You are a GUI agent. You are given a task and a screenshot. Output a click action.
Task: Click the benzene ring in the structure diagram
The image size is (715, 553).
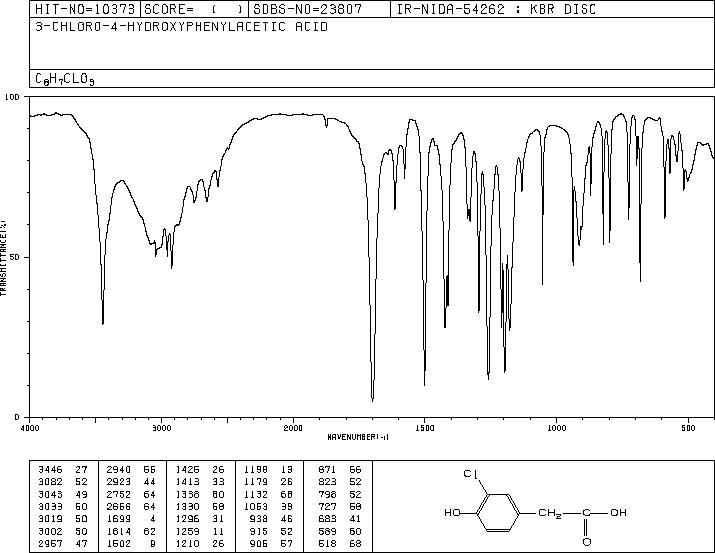point(498,513)
